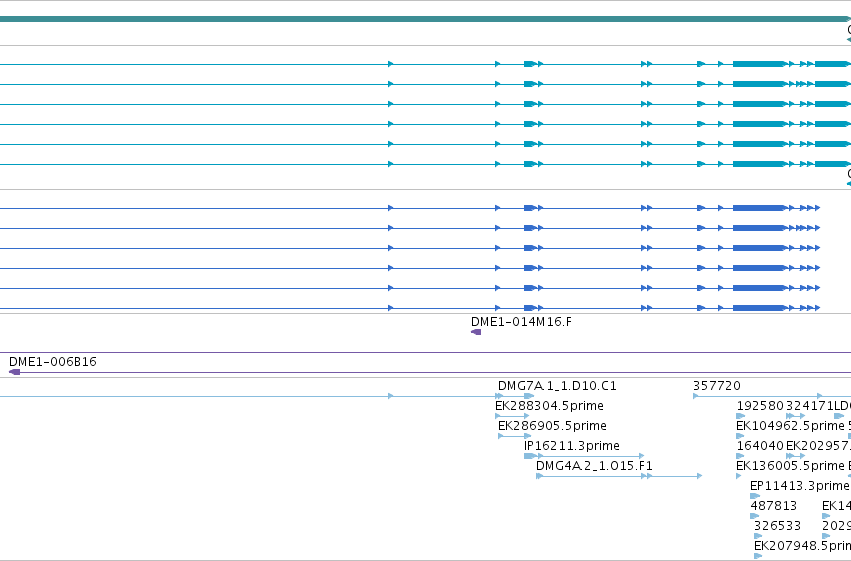Select the DME1-014M16.F feature label

click(521, 322)
